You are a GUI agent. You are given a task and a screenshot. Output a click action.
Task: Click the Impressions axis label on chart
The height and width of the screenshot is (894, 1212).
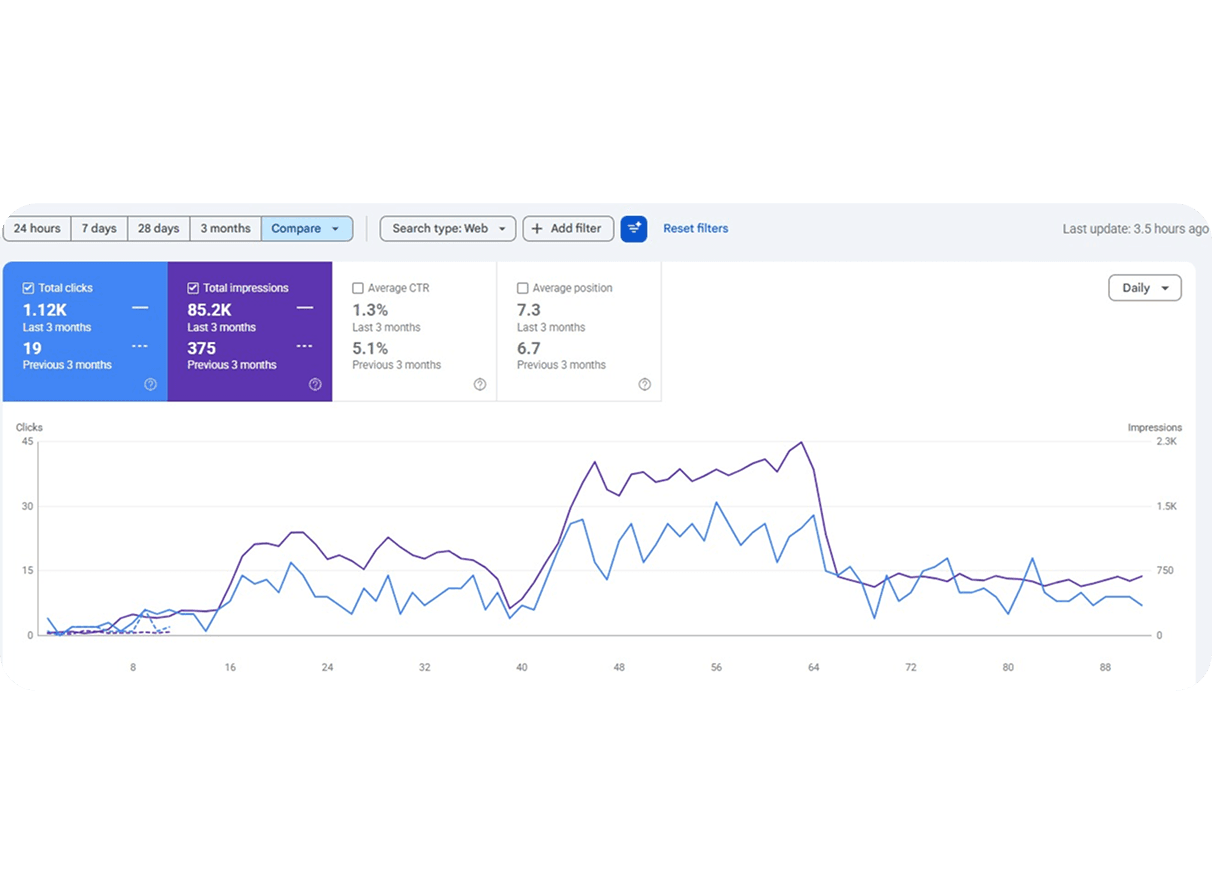[1155, 427]
